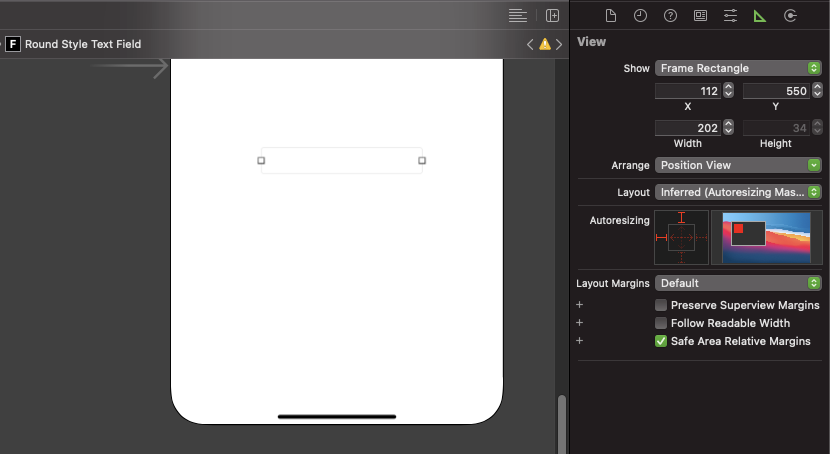
Task: Toggle the horizontal width spring in autoresizing box
Action: [x=681, y=238]
